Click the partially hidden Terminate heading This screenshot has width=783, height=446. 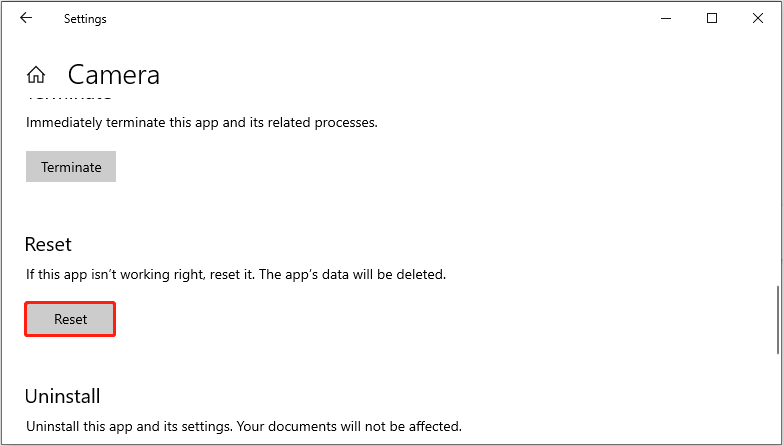pyautogui.click(x=69, y=97)
